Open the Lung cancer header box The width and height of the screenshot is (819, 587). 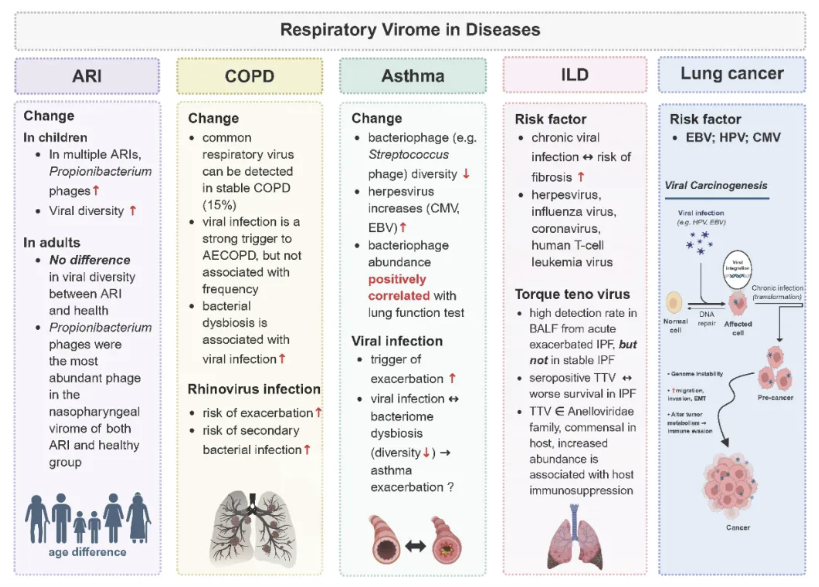pyautogui.click(x=731, y=75)
